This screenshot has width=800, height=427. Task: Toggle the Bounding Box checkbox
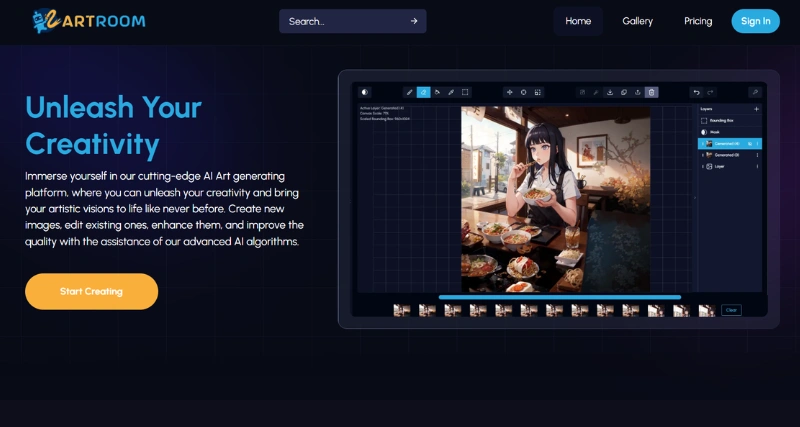(x=704, y=120)
